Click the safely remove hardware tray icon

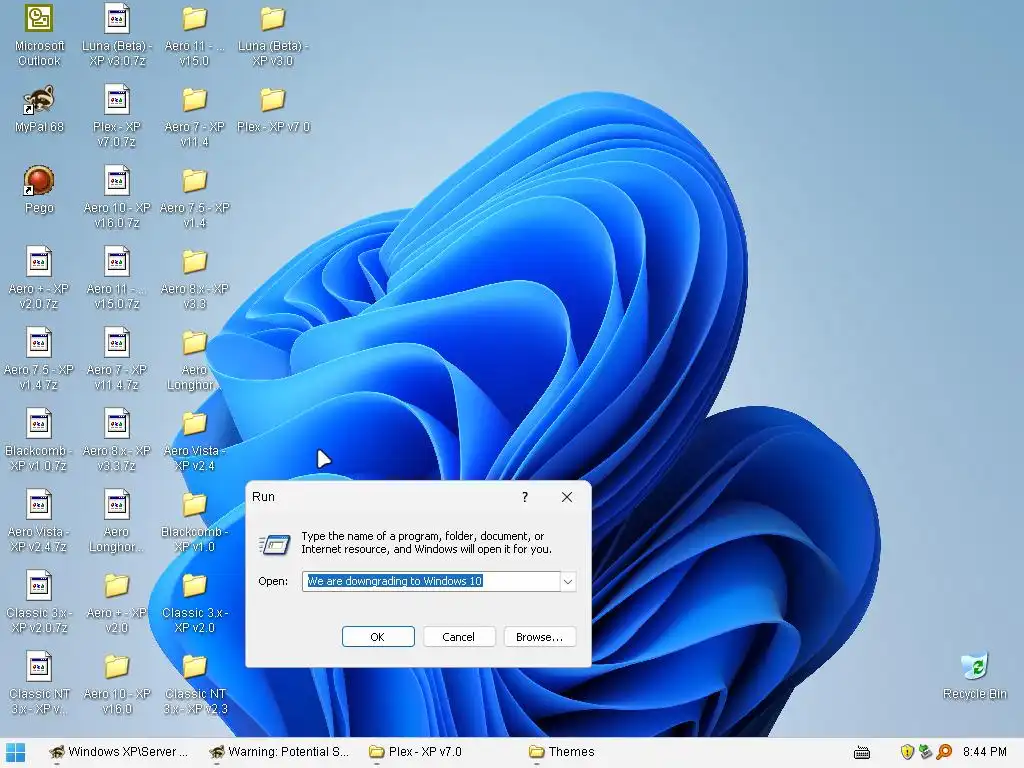point(925,752)
